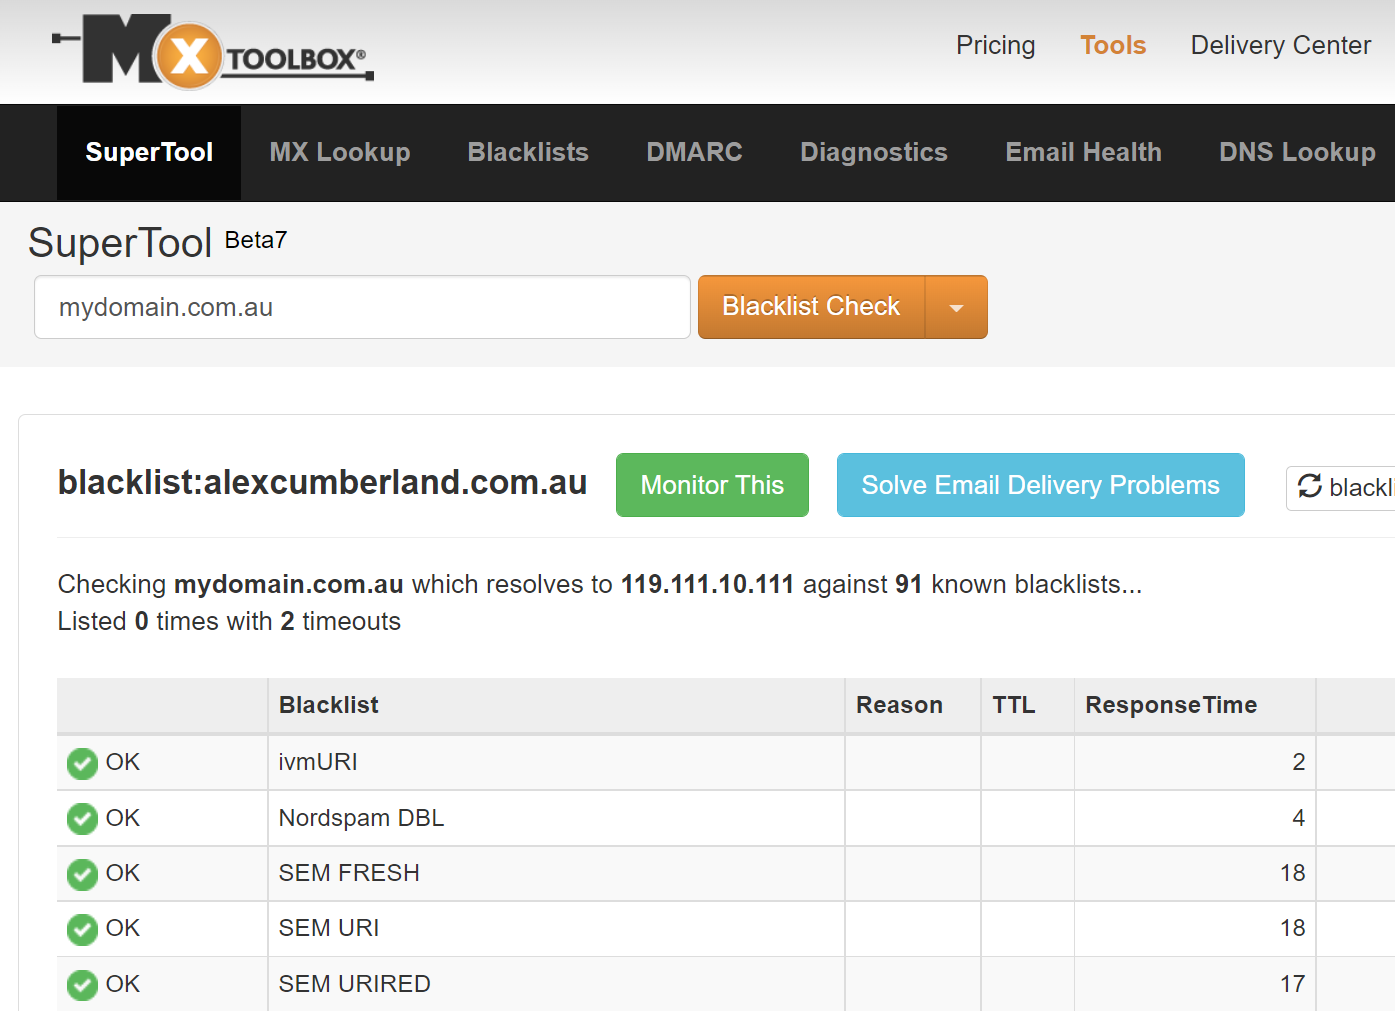
Task: Click Solve Email Delivery Problems button
Action: [1040, 485]
